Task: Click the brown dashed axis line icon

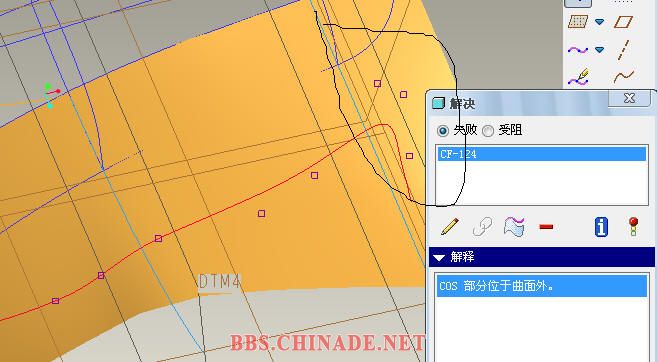Action: (x=623, y=50)
